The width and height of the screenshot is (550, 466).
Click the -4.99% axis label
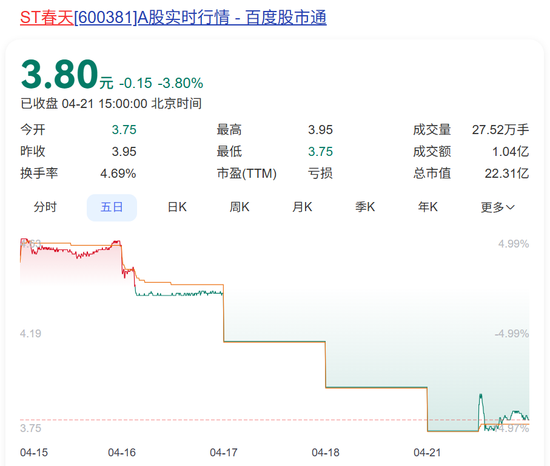pos(512,333)
